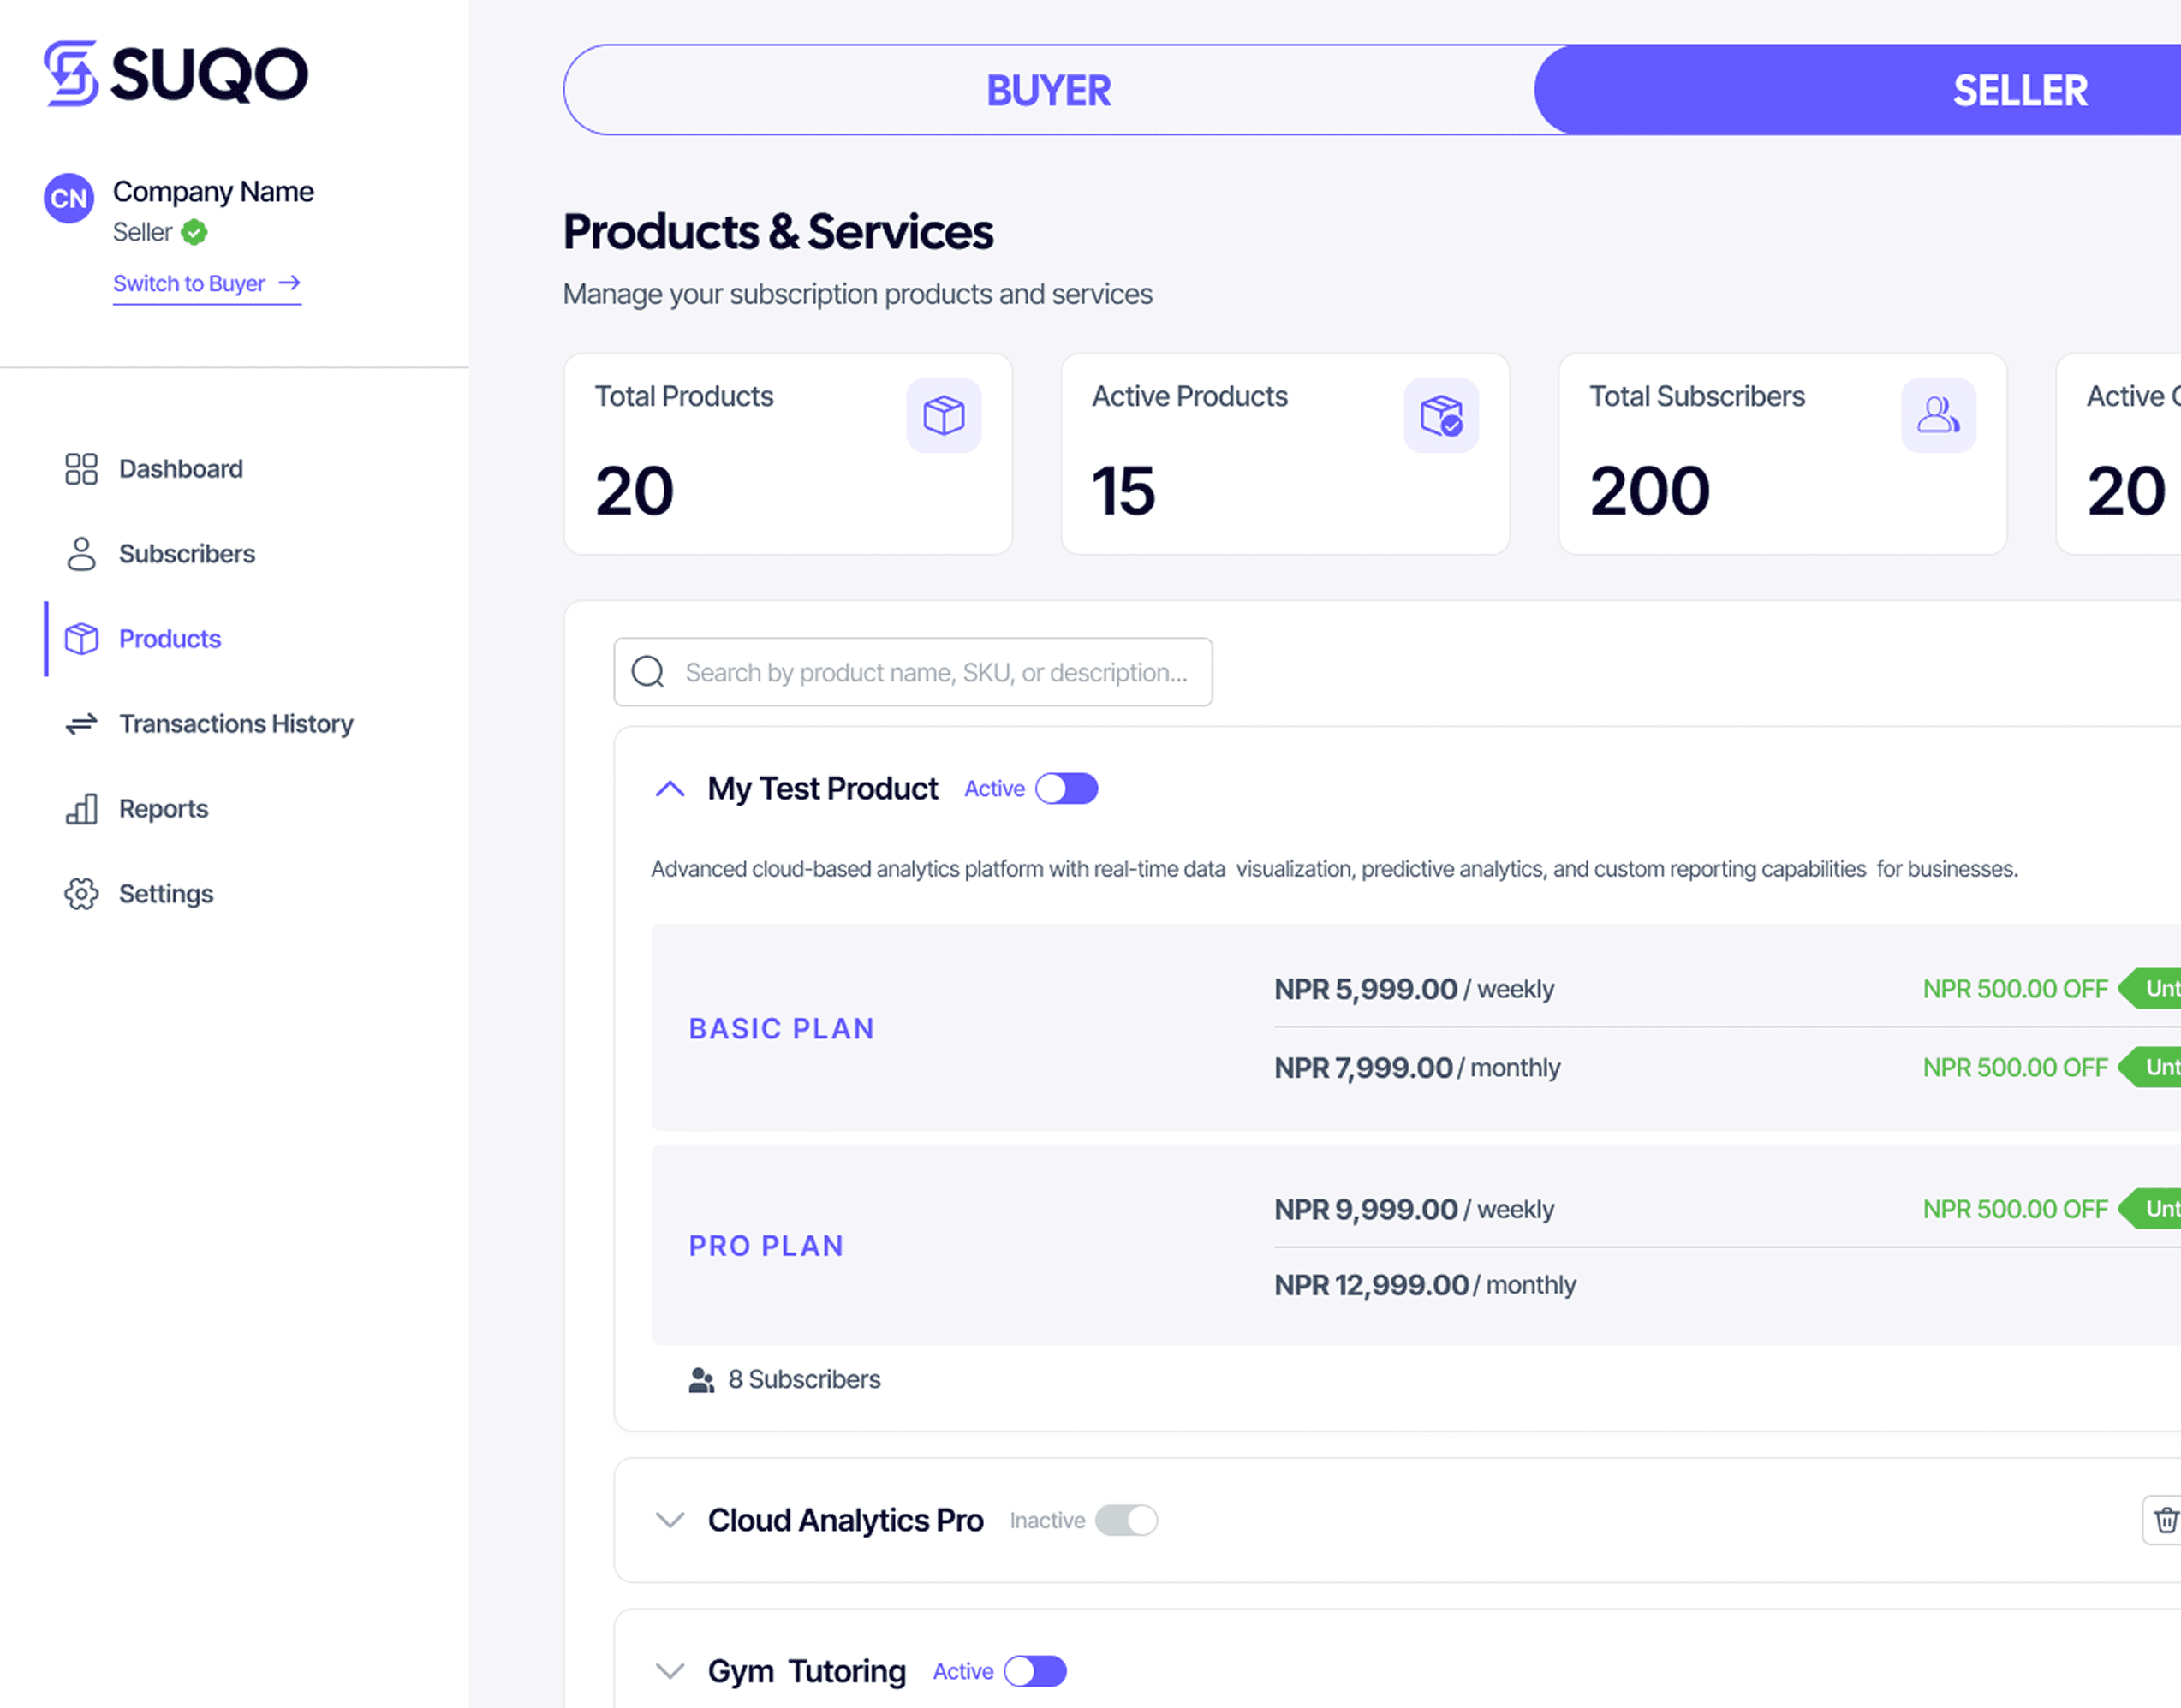Click the Settings gear icon
The image size is (2181, 1708).
pos(81,894)
